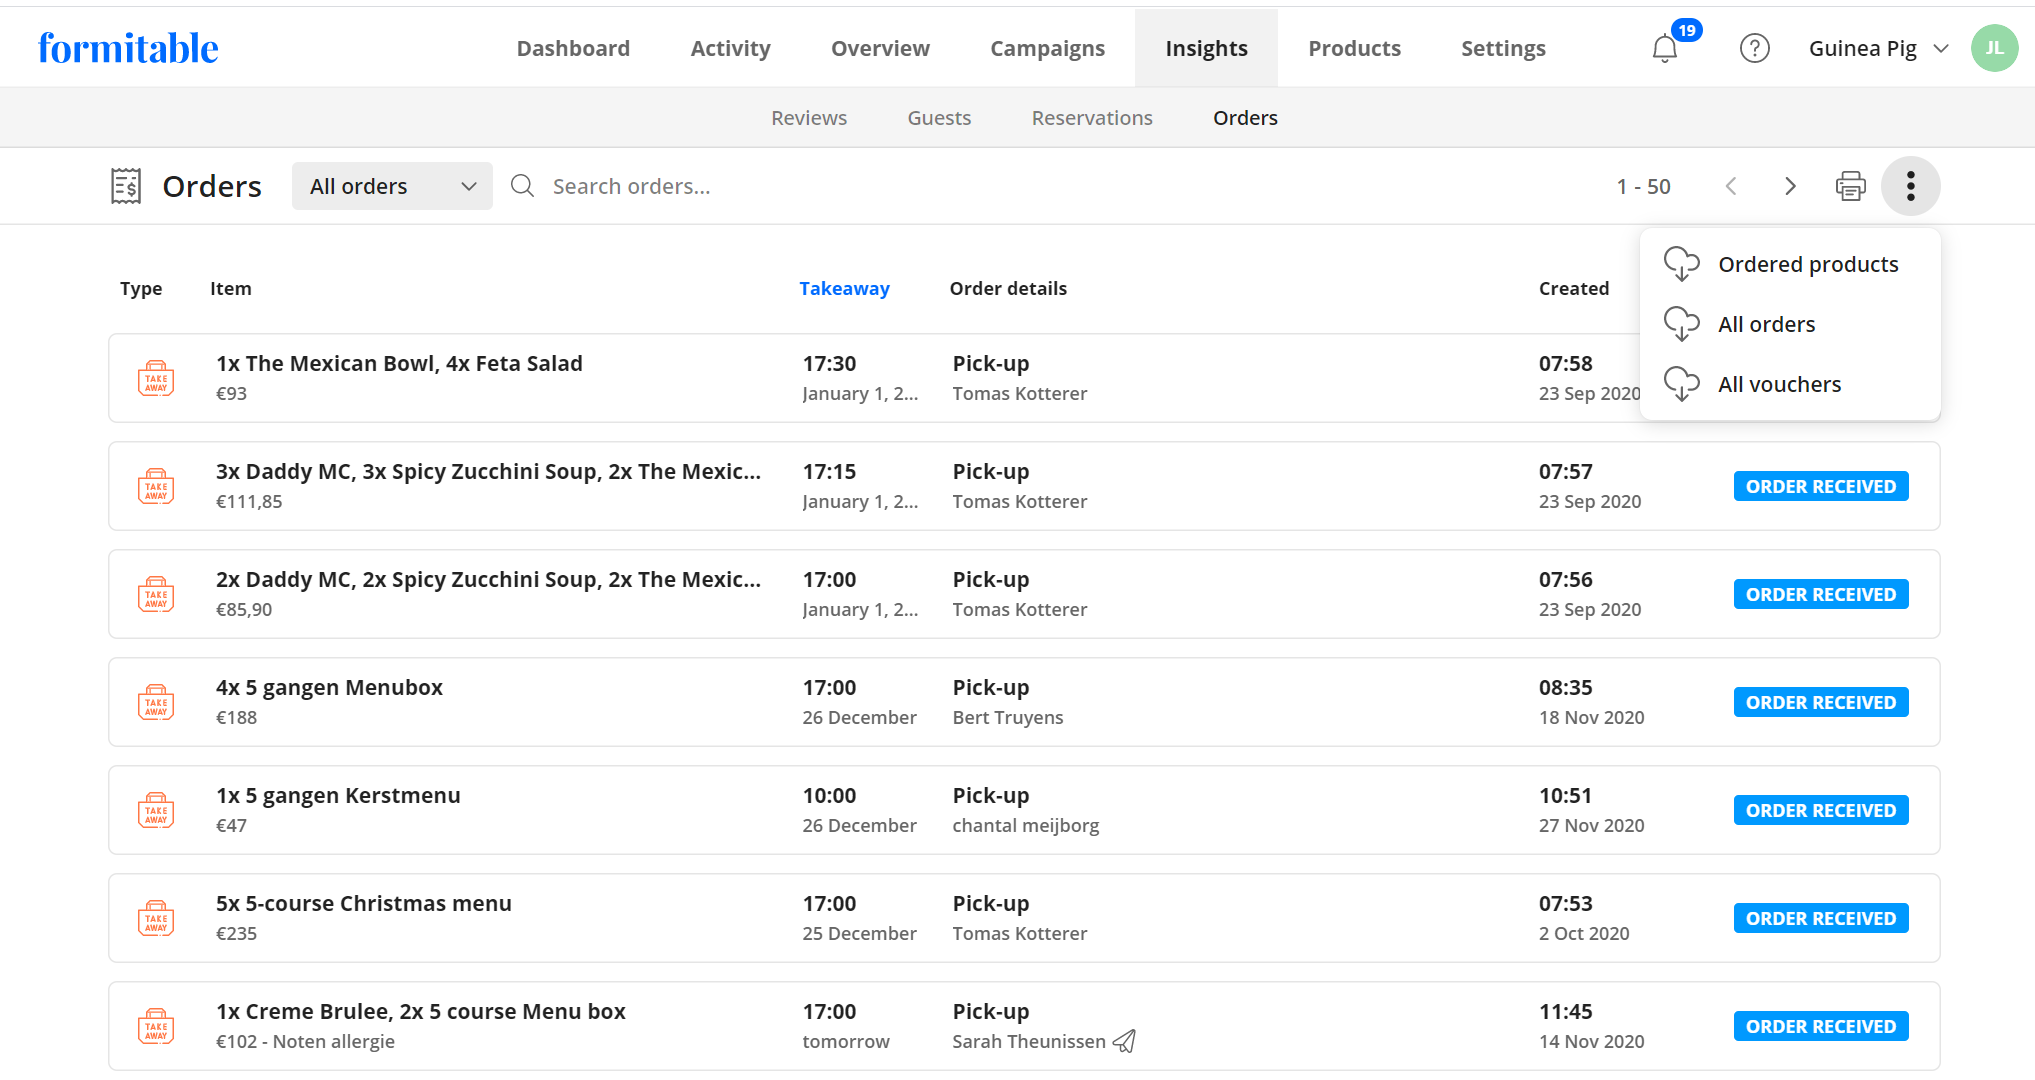
Task: Go to next page of orders
Action: (1790, 186)
